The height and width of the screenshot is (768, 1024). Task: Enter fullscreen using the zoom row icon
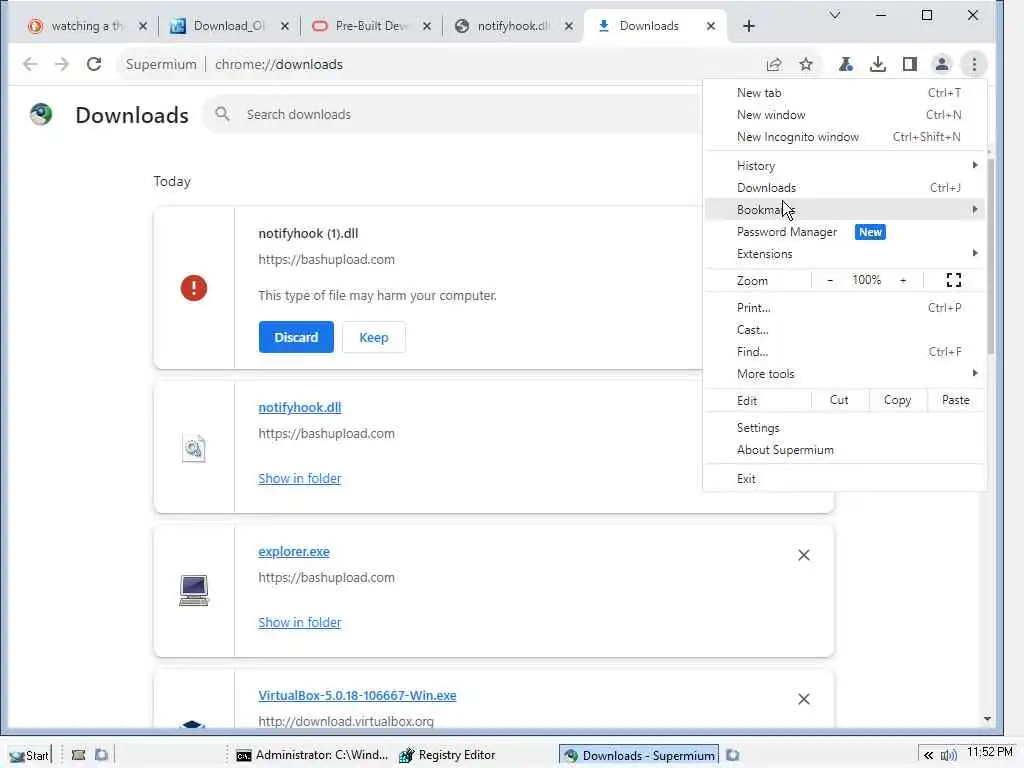click(953, 280)
